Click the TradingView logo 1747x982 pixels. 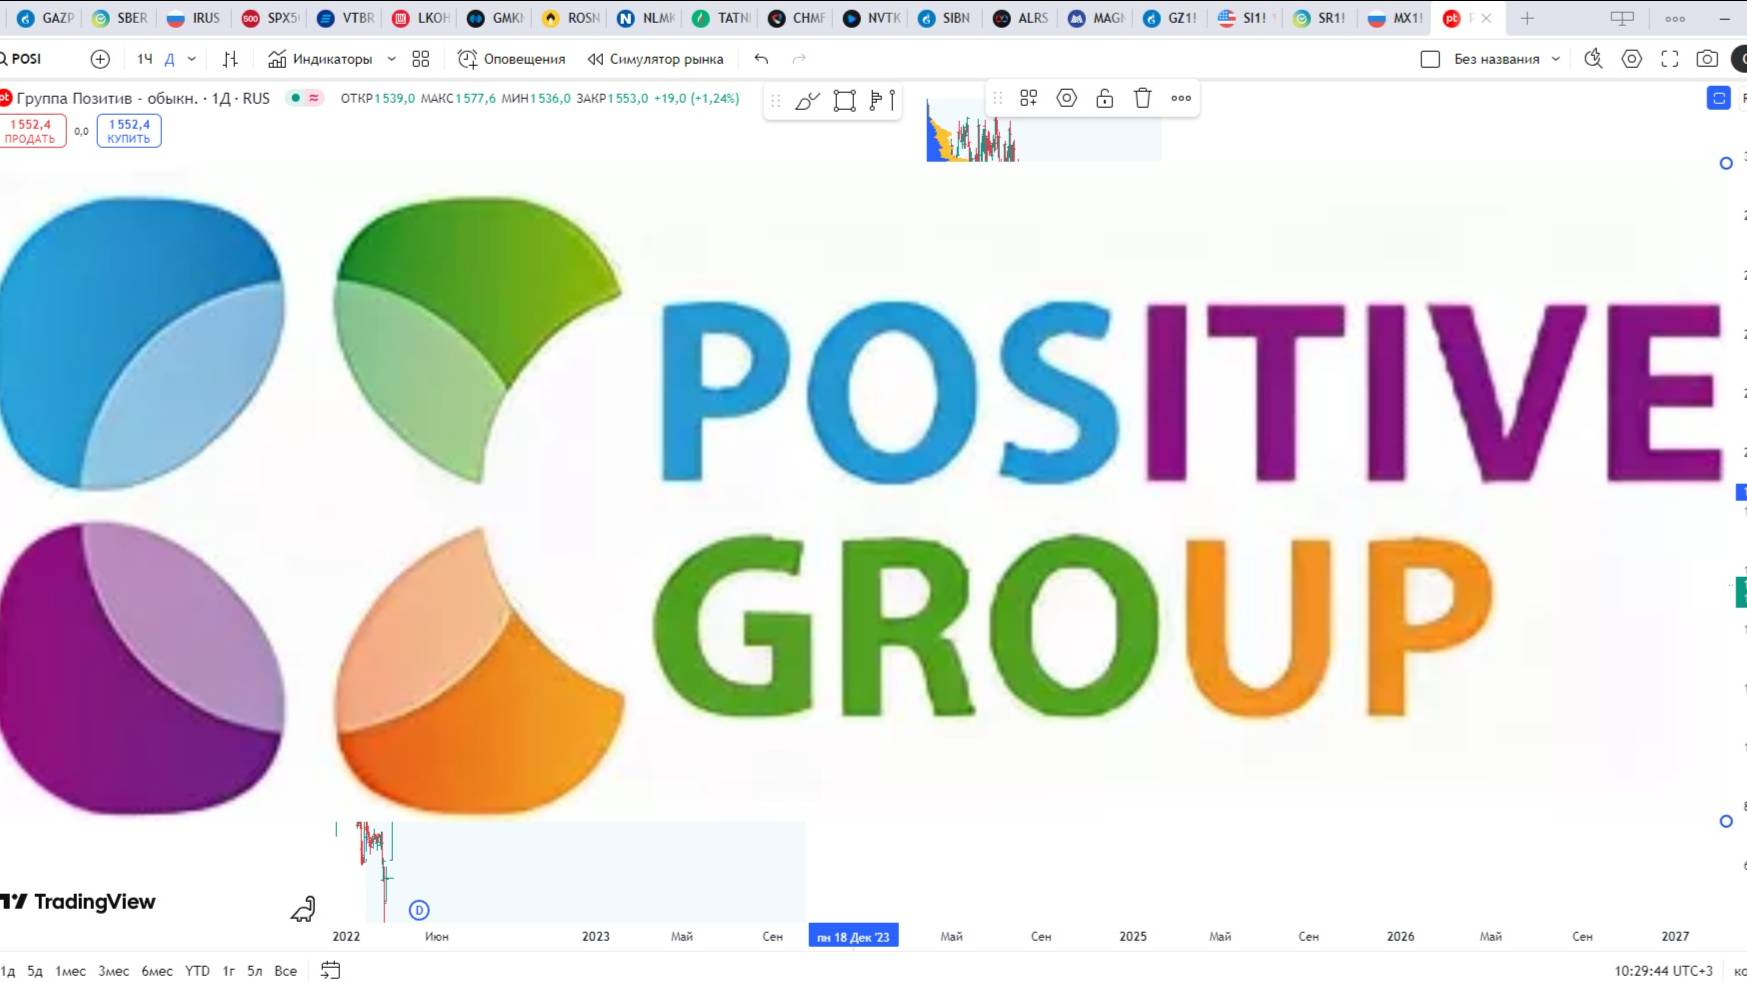[x=78, y=902]
